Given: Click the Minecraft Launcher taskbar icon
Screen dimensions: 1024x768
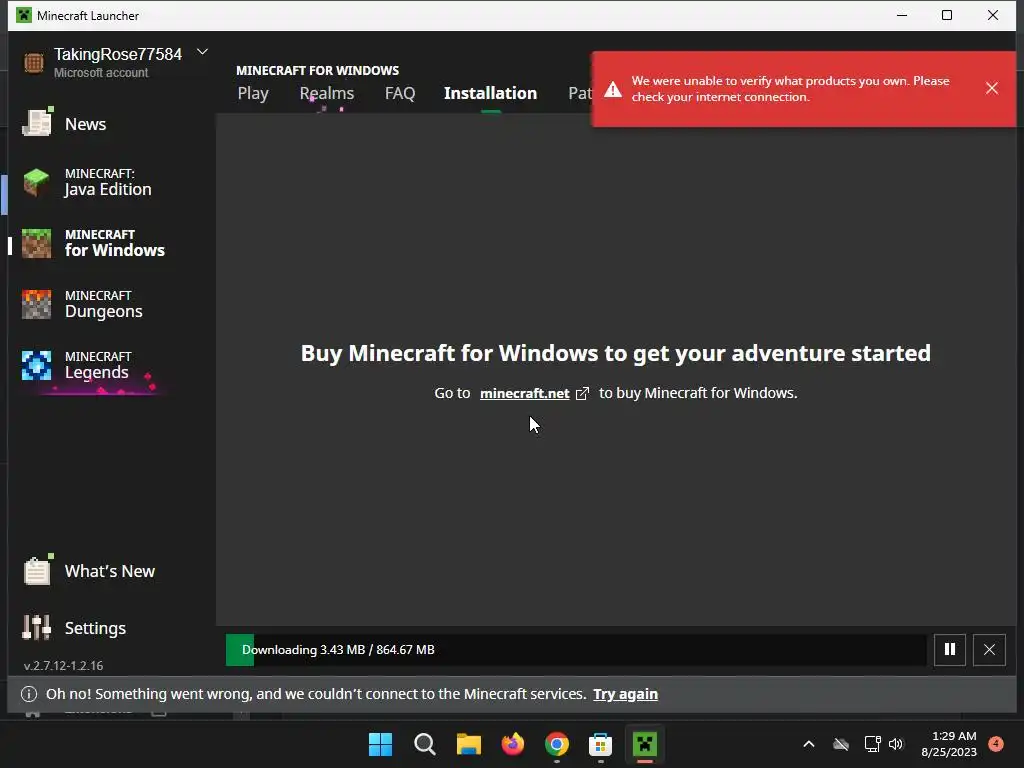Looking at the screenshot, I should pyautogui.click(x=645, y=744).
